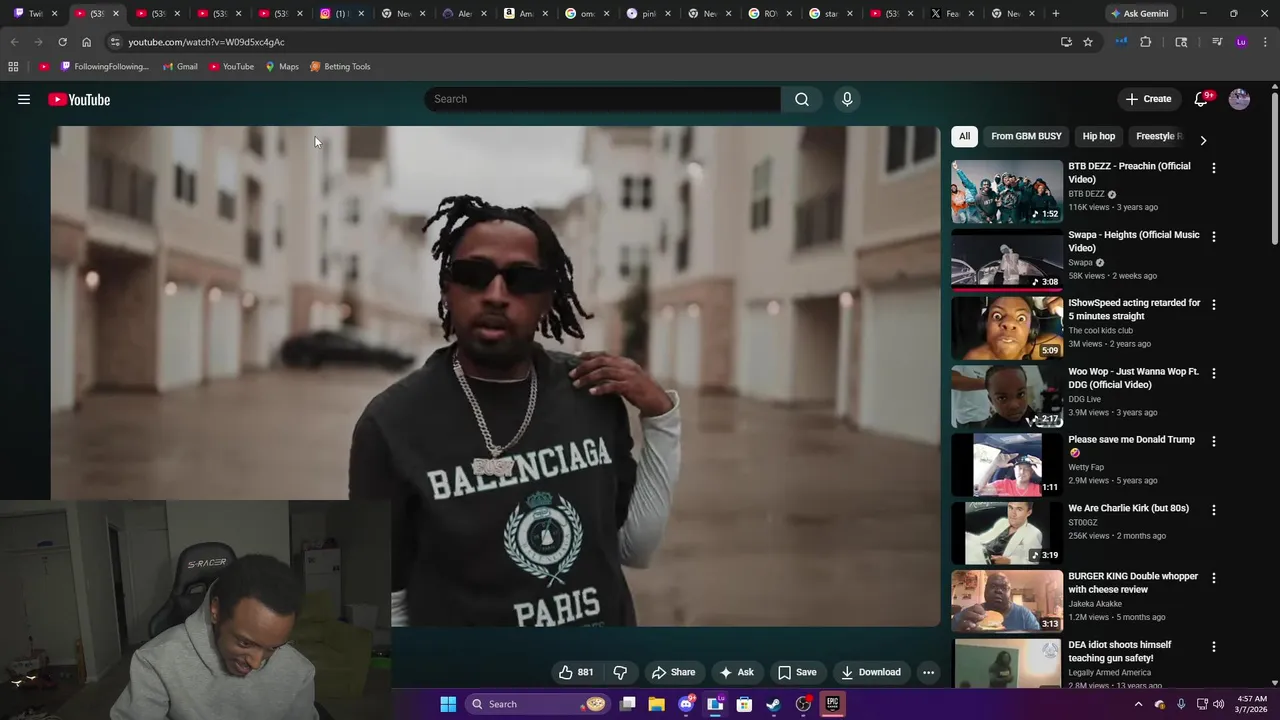Open Microsoft Store from the taskbar
This screenshot has width=1280, height=720.
pyautogui.click(x=744, y=704)
